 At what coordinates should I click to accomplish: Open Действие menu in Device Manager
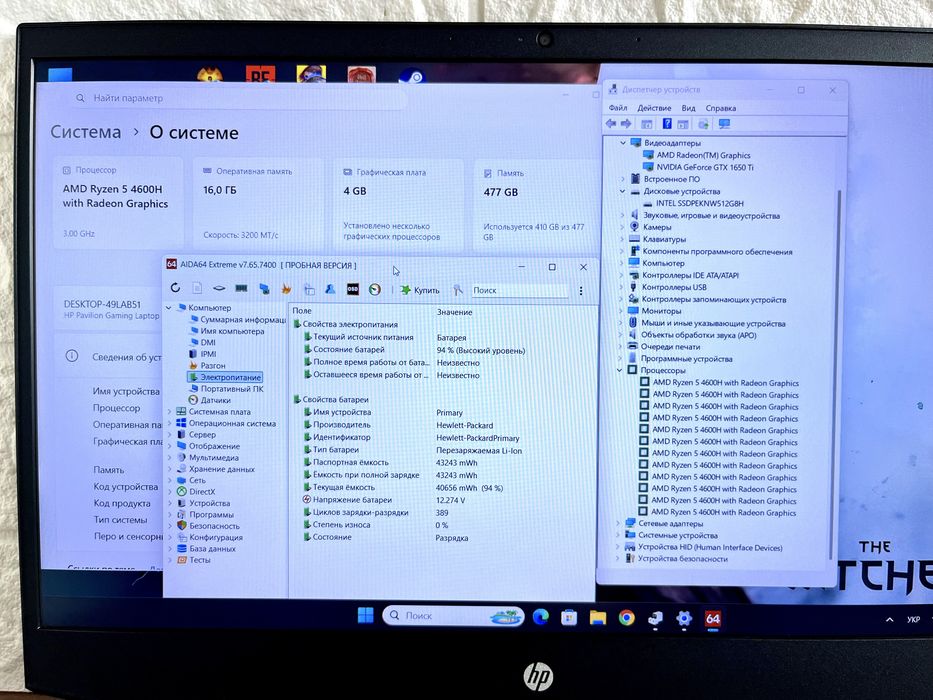point(654,108)
